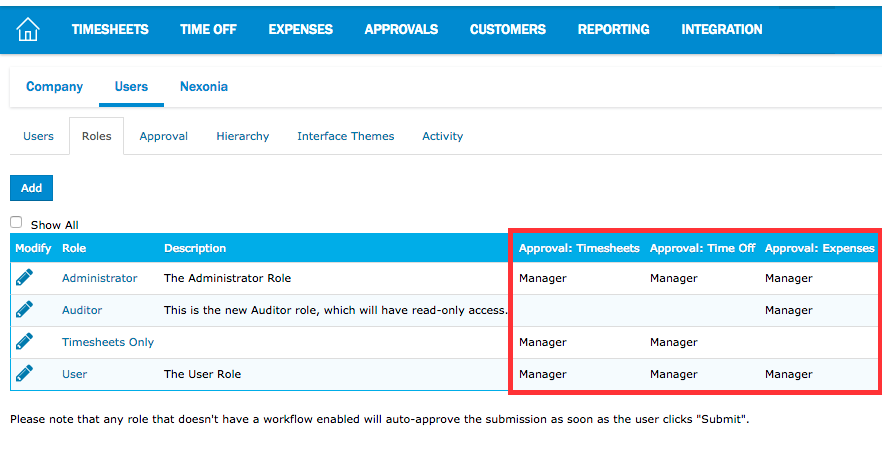Screen dimensions: 882x466
Task: Click User's Time Off approval Manager cell
Action: point(674,374)
